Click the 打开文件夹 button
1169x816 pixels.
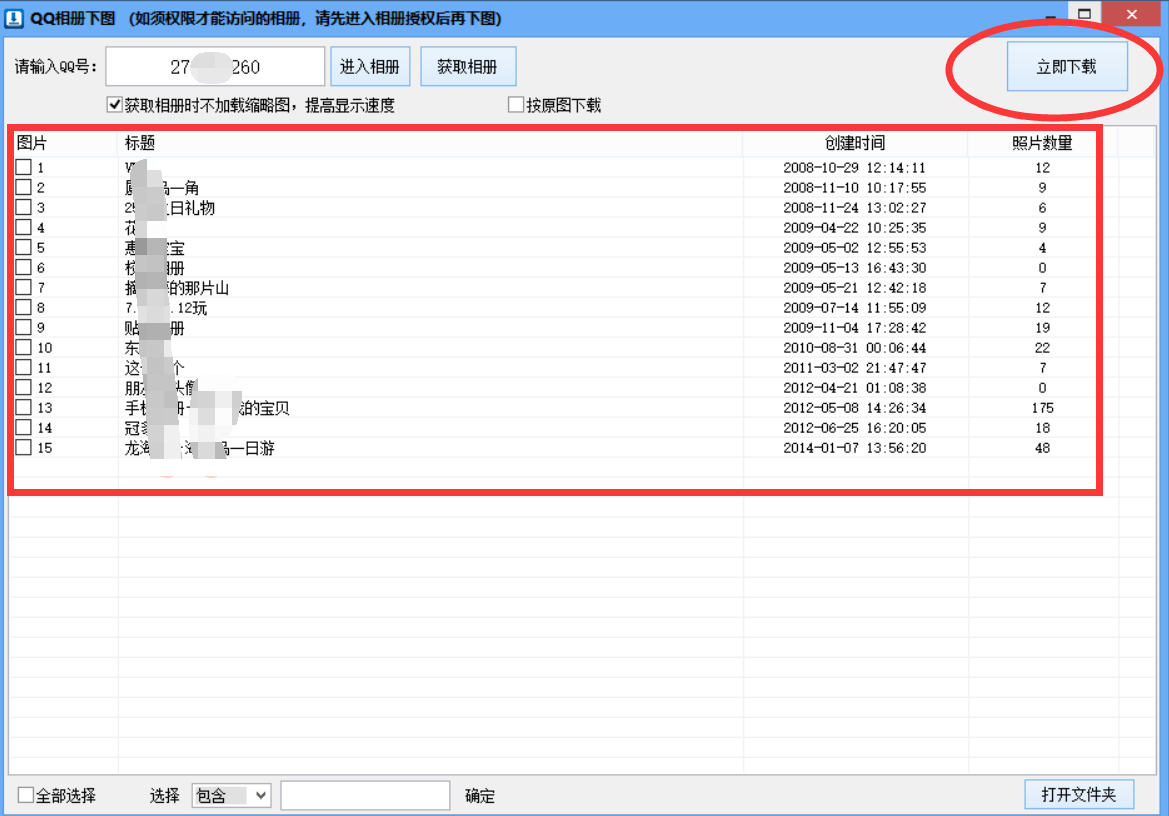pos(1079,794)
